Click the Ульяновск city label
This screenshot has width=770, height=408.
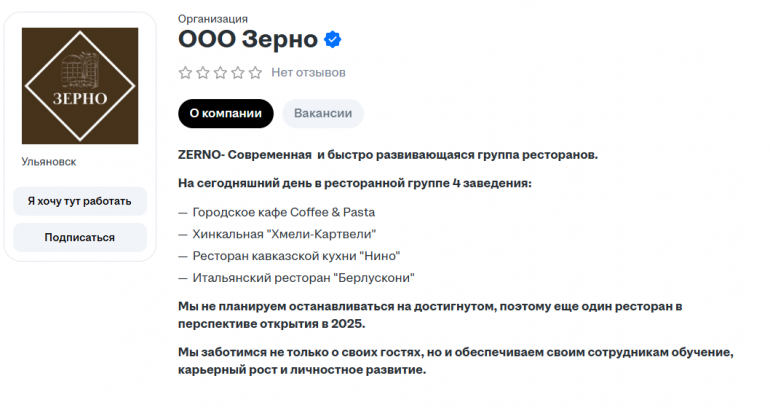click(48, 161)
